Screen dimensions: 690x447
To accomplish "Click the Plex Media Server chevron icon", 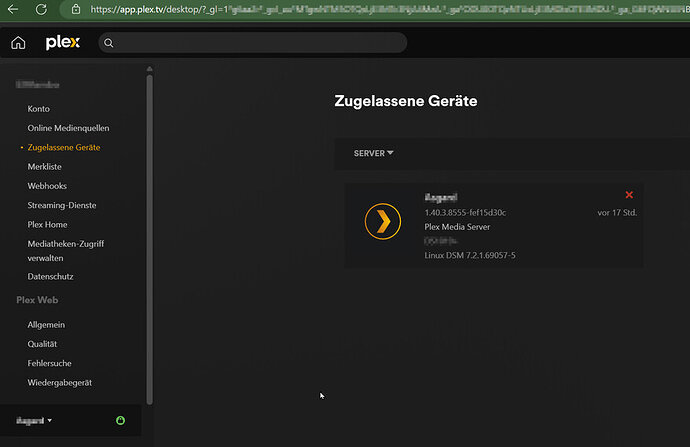I will tap(383, 221).
